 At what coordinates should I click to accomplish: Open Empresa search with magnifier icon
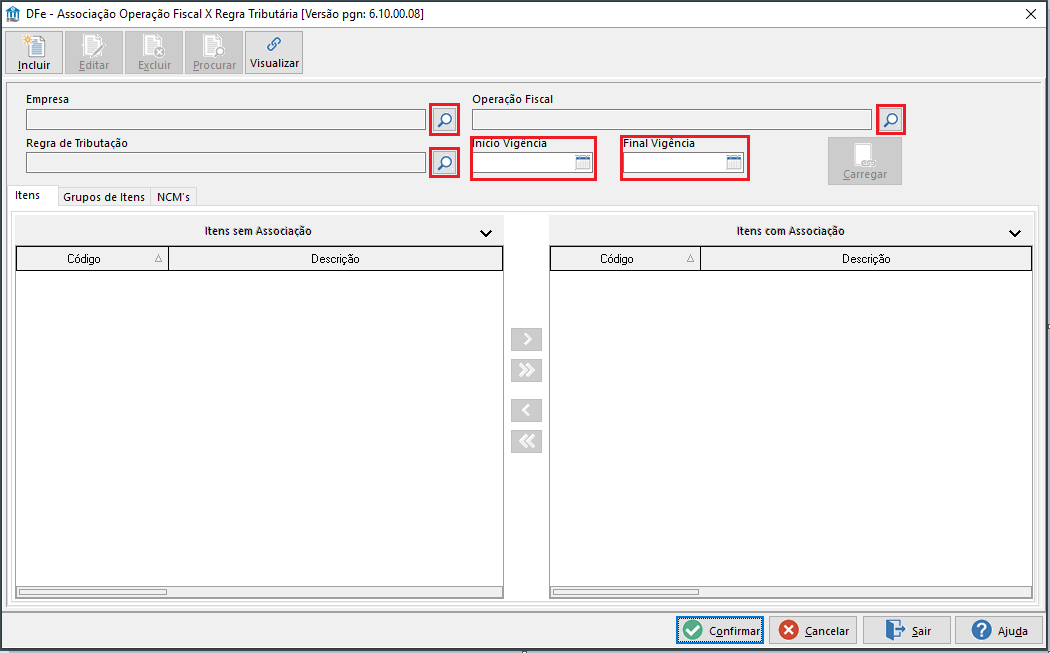click(445, 120)
